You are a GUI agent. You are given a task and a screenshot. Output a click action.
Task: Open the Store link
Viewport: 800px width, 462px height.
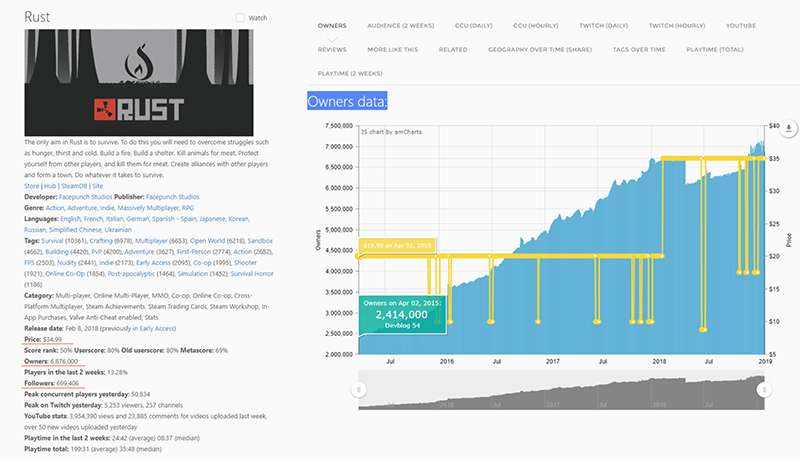[32, 186]
